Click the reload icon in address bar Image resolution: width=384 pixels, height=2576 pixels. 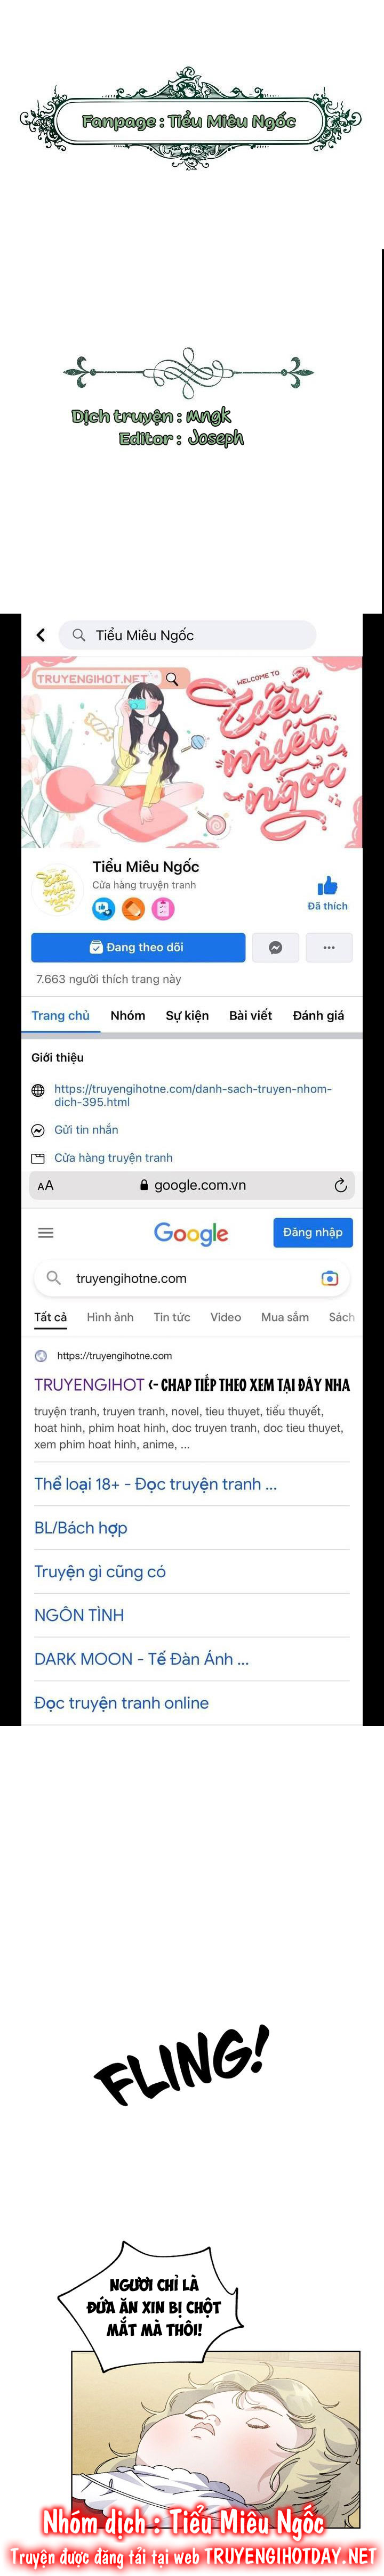(x=340, y=1185)
